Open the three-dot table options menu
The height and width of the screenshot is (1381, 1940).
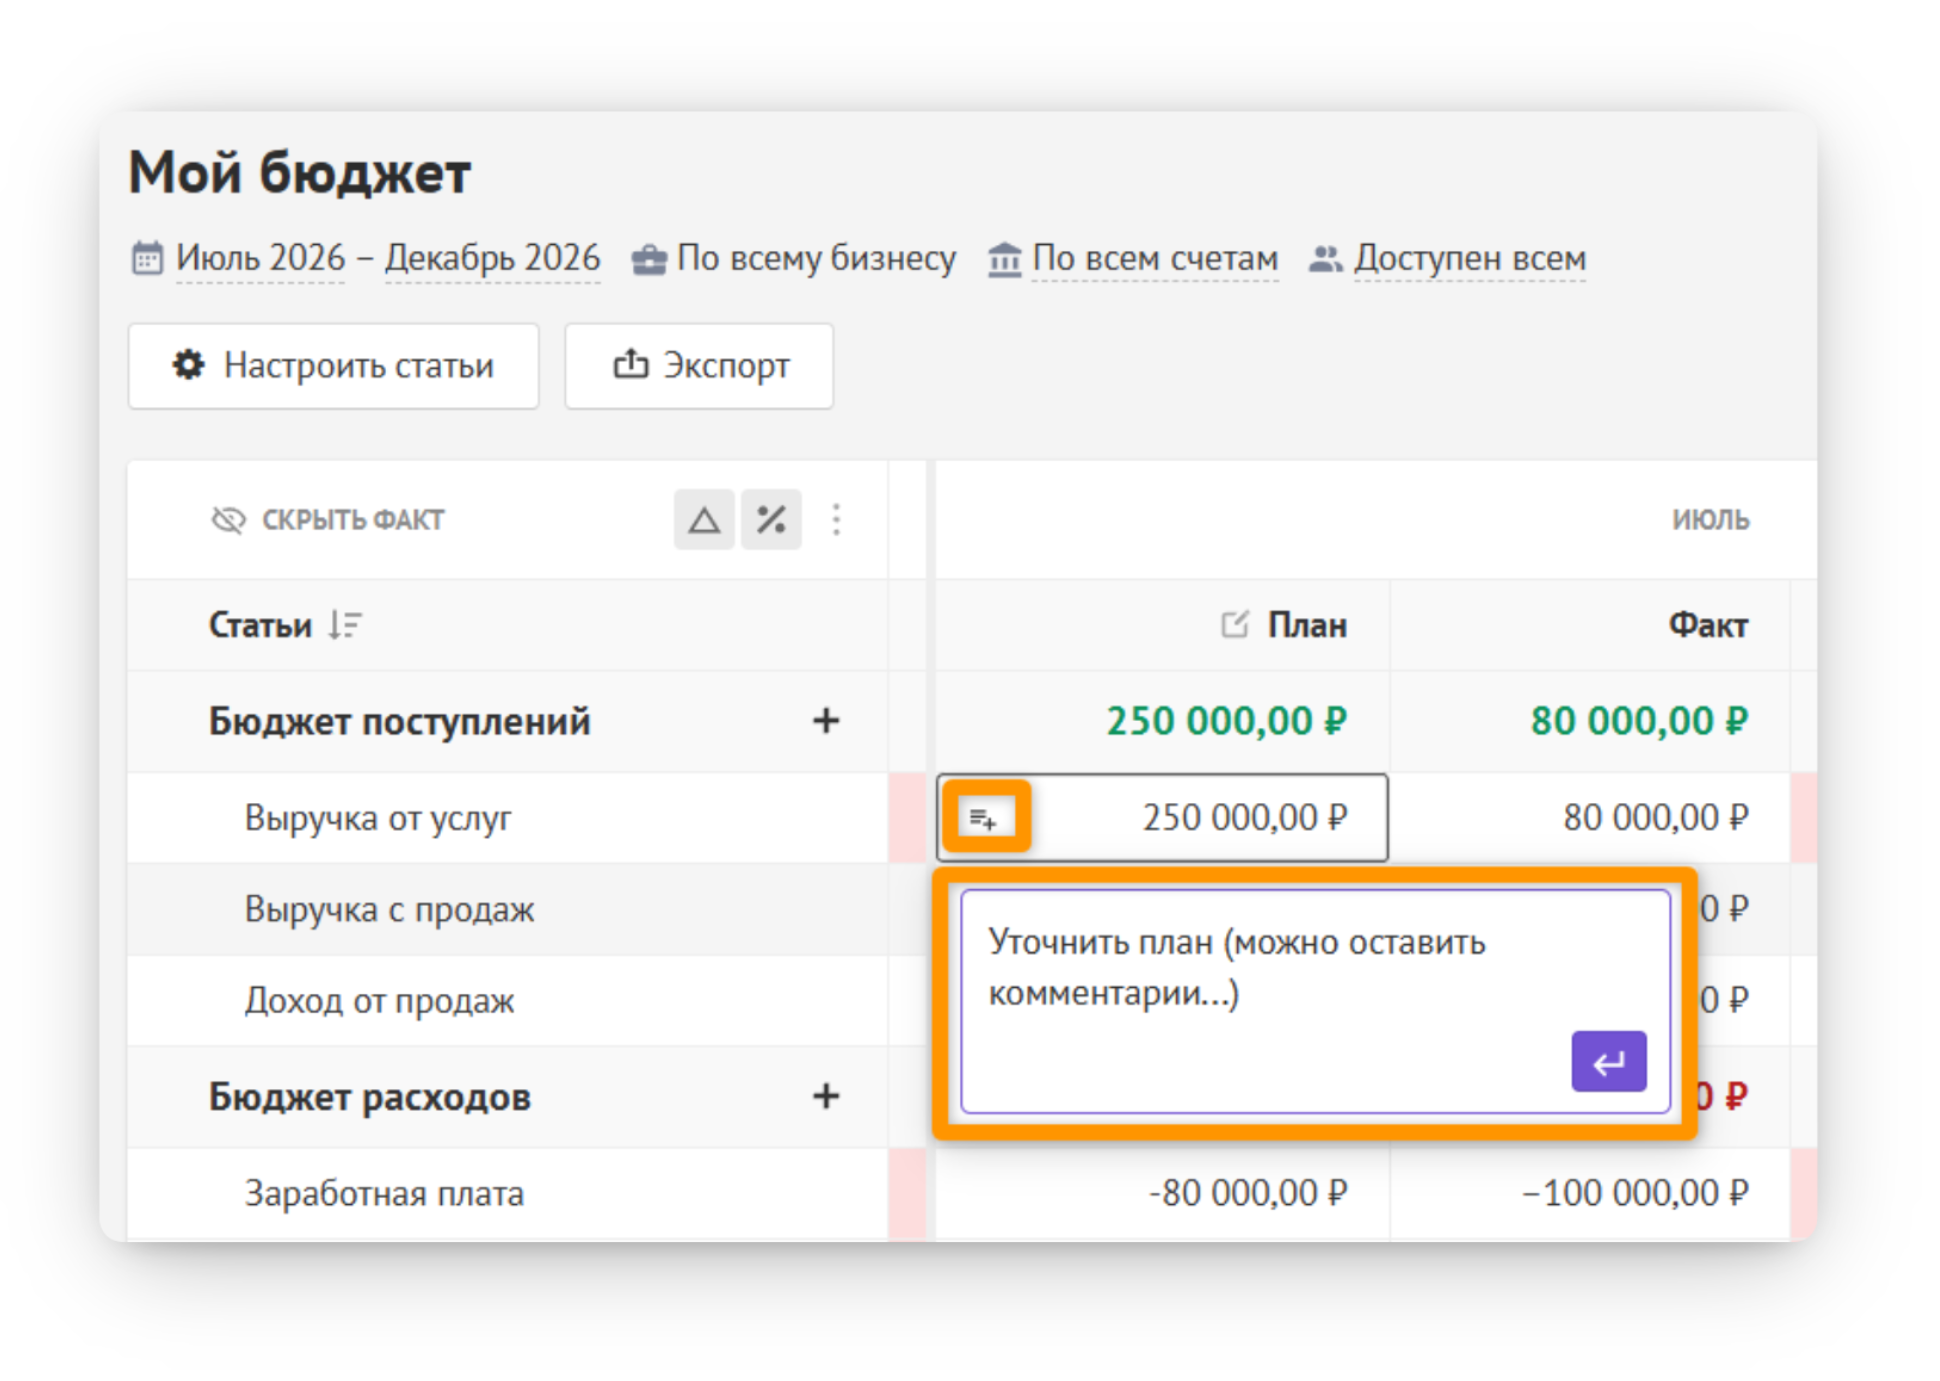pyautogui.click(x=836, y=519)
